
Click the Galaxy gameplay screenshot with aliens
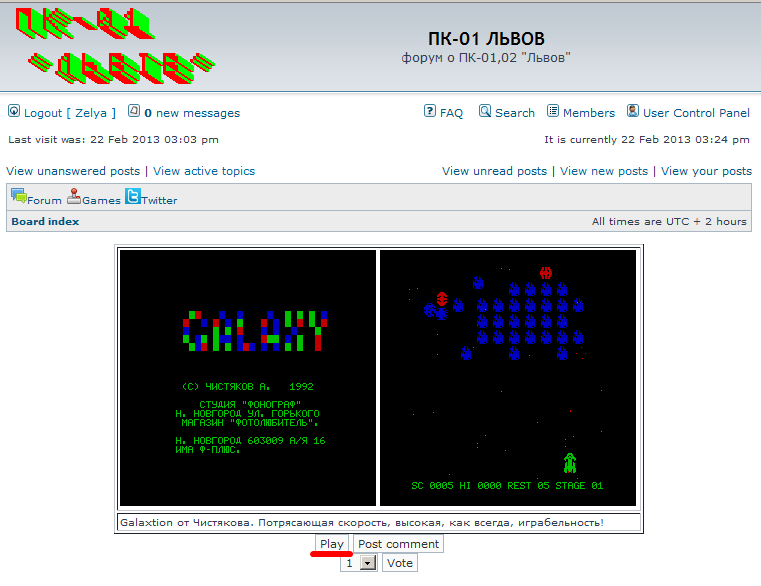[508, 378]
